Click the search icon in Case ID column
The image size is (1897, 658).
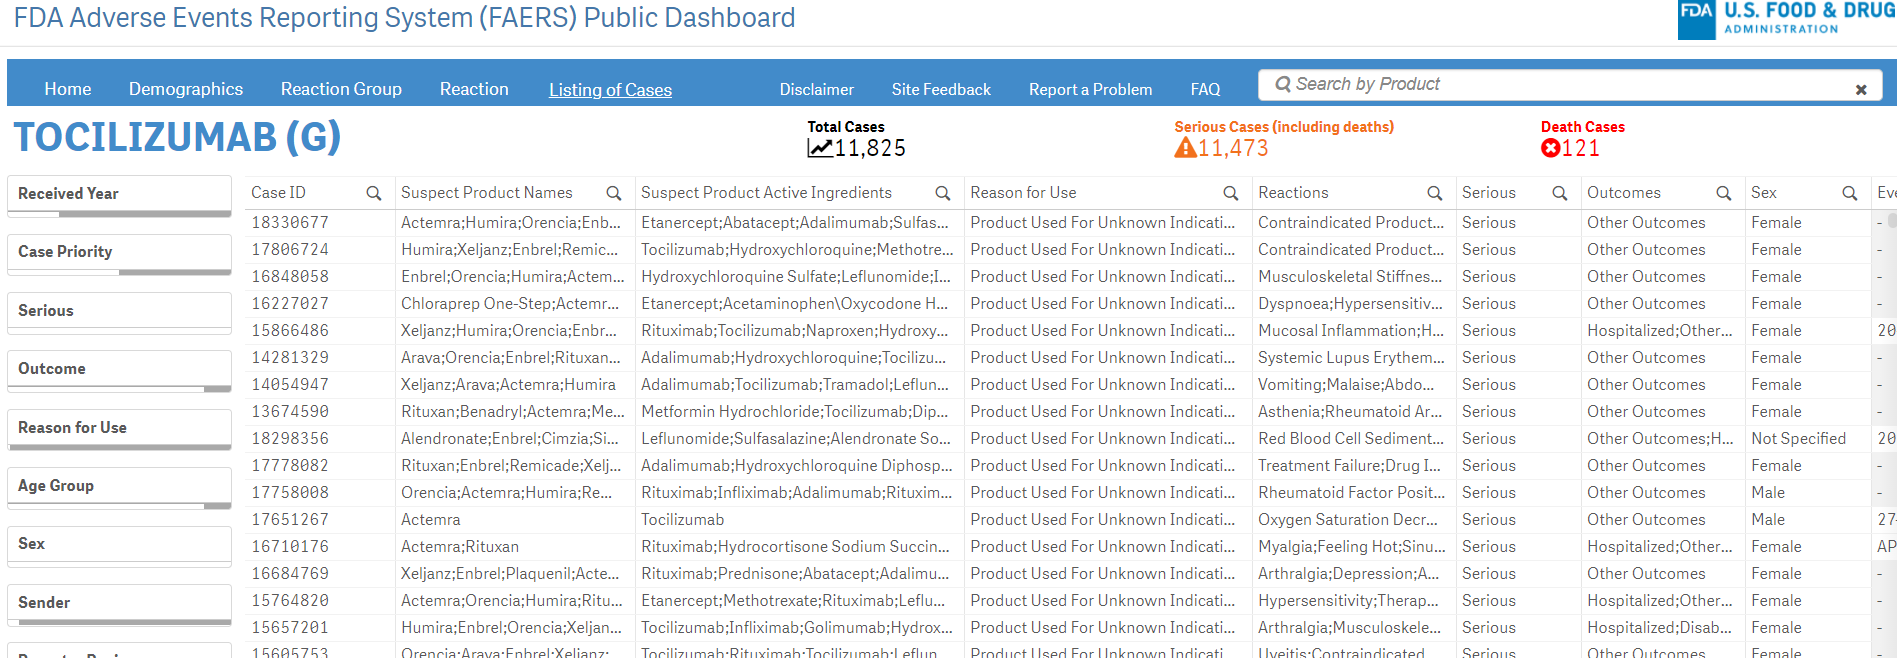tap(374, 193)
